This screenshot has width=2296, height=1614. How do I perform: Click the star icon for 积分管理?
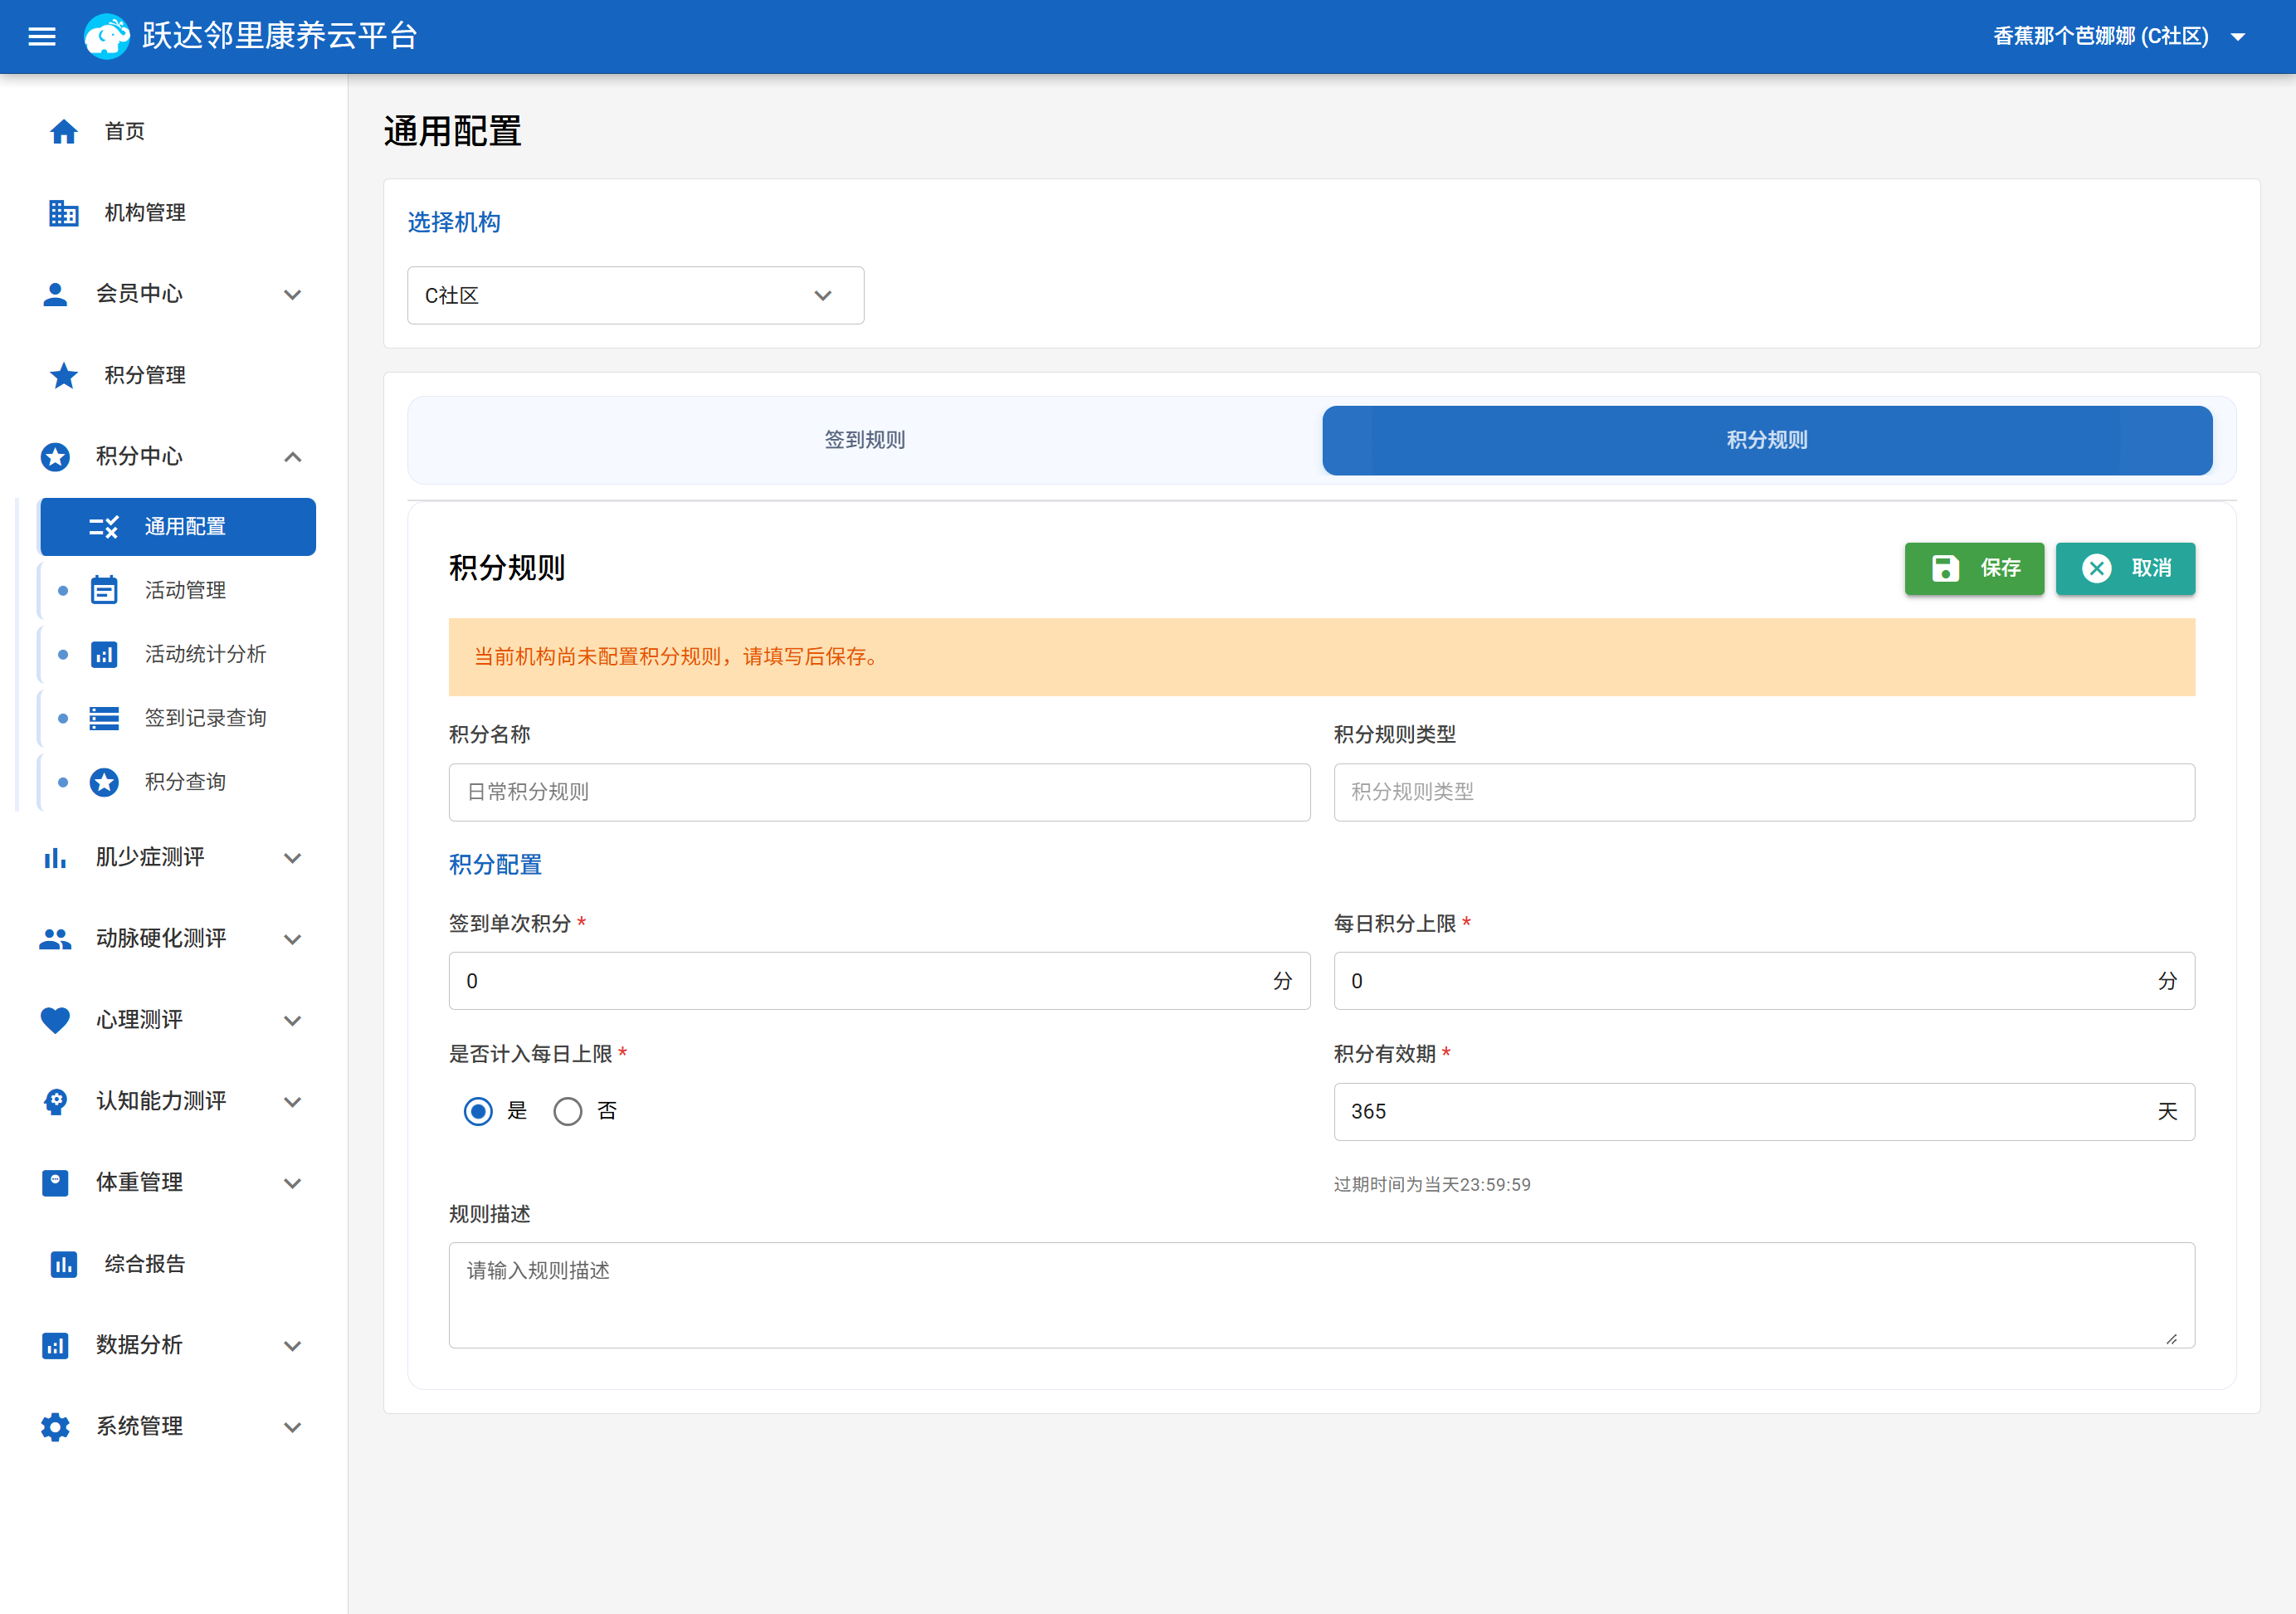(x=63, y=375)
